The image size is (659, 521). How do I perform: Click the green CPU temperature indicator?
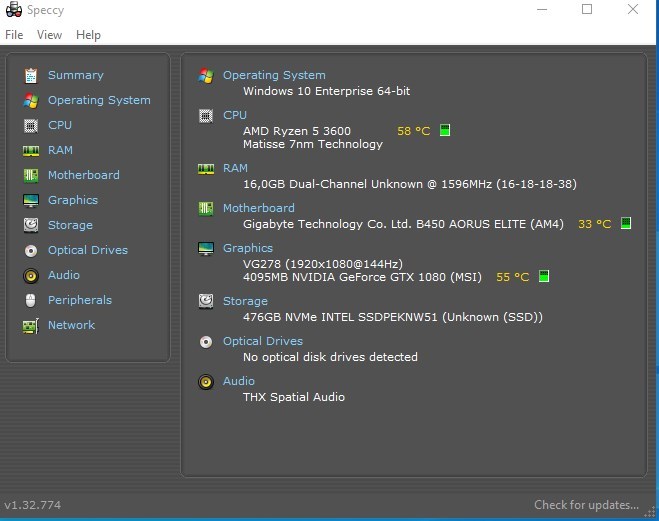(x=445, y=130)
